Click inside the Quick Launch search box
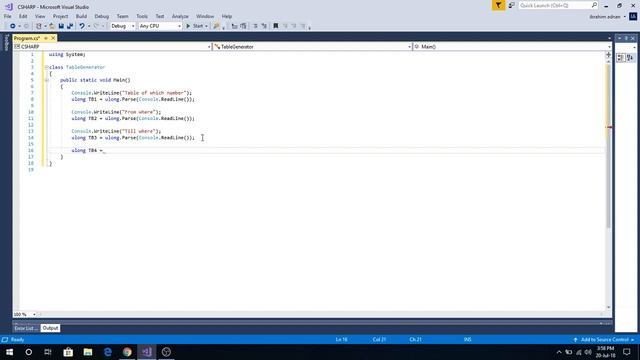 (x=558, y=5)
